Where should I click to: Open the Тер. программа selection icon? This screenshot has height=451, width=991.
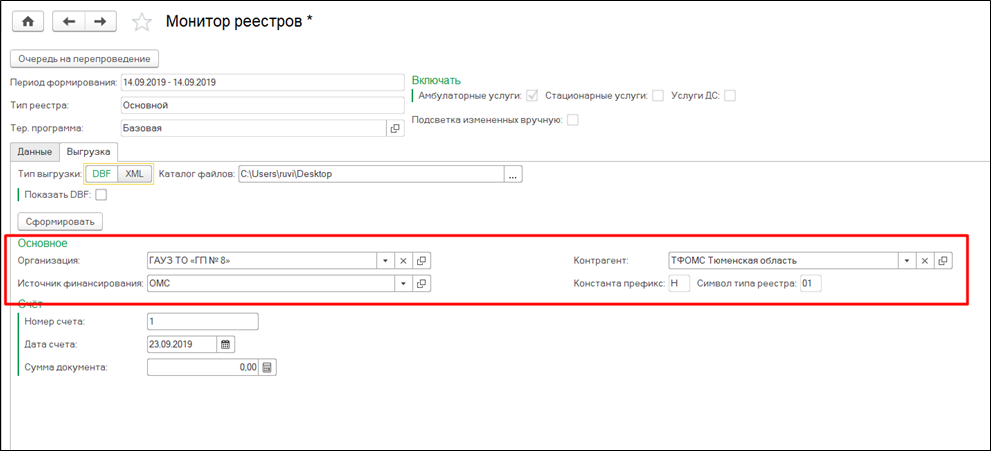pyautogui.click(x=395, y=128)
